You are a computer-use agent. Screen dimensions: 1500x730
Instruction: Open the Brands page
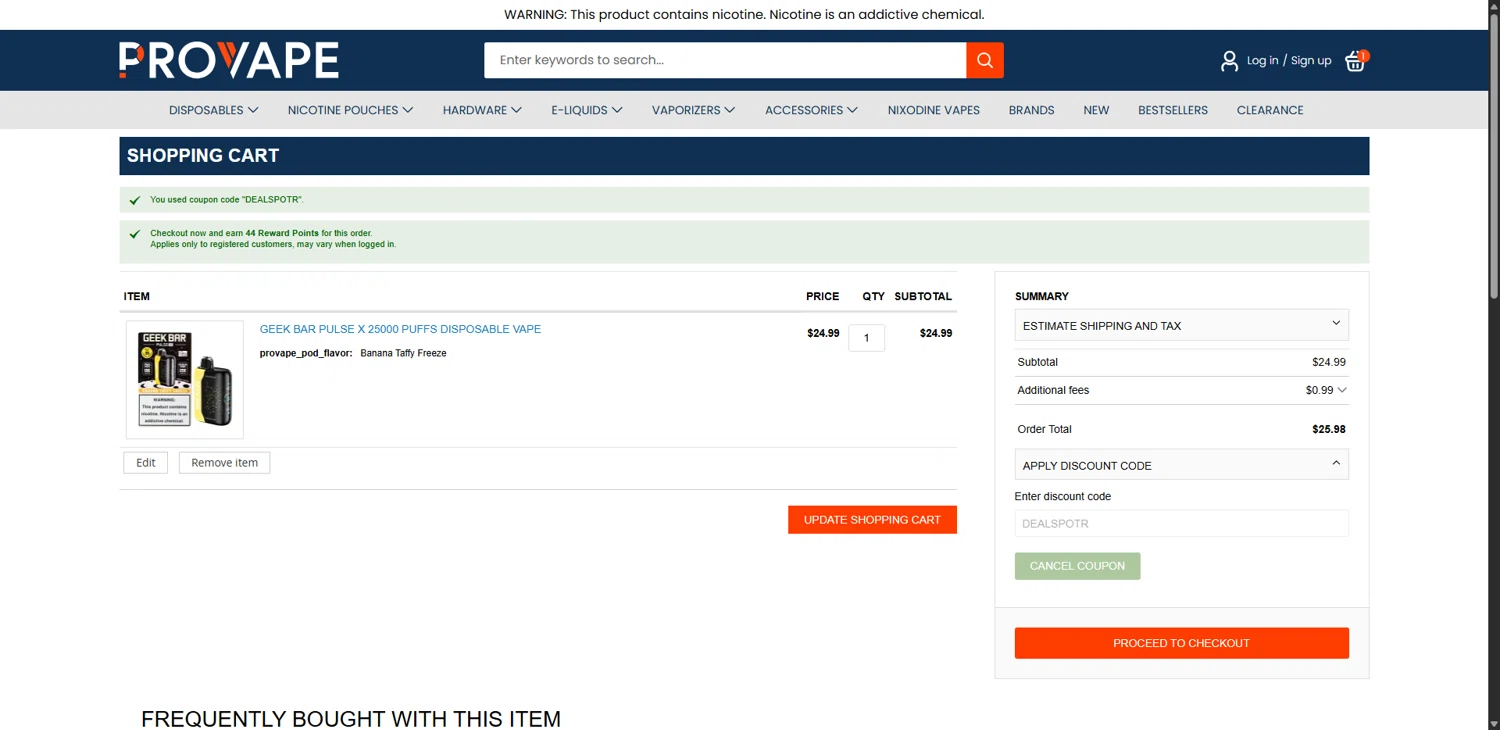[1031, 110]
